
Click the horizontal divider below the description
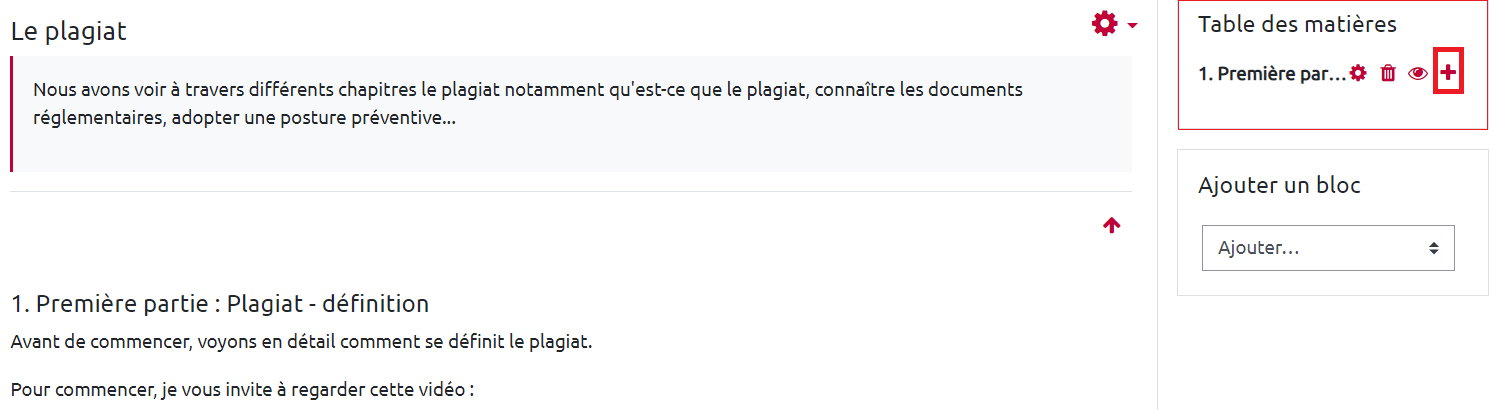[570, 191]
